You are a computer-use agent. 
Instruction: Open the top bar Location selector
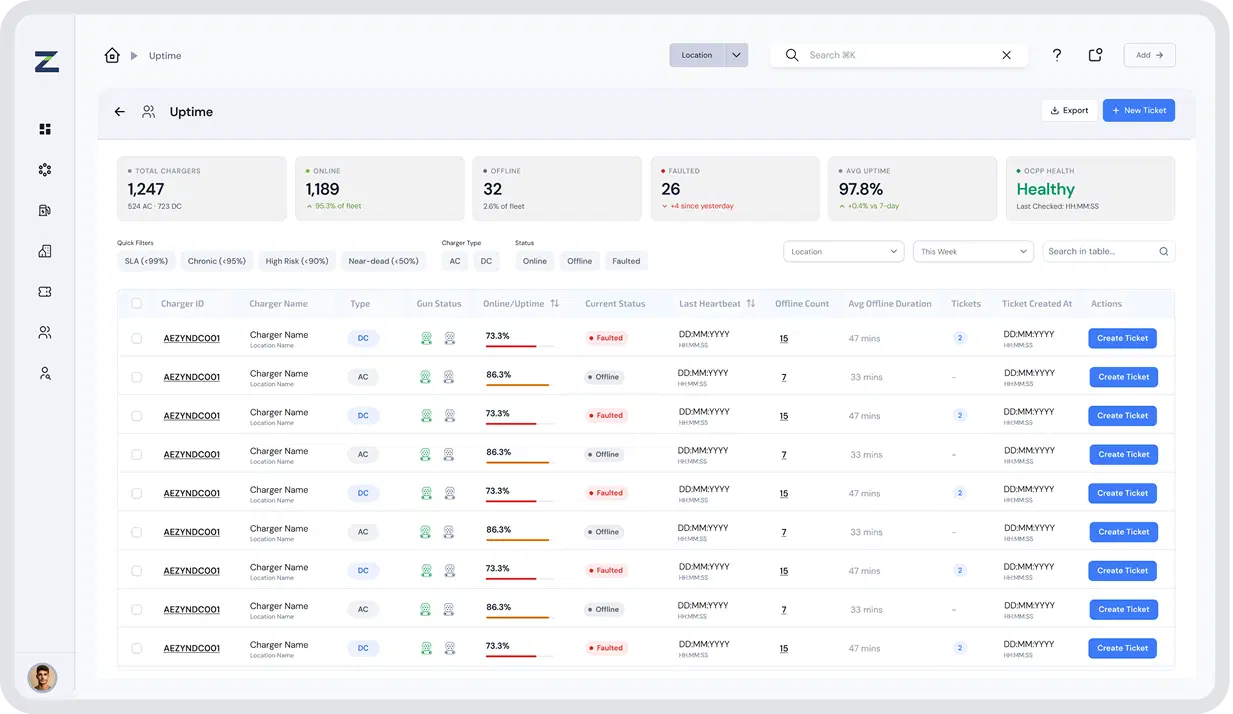697,55
